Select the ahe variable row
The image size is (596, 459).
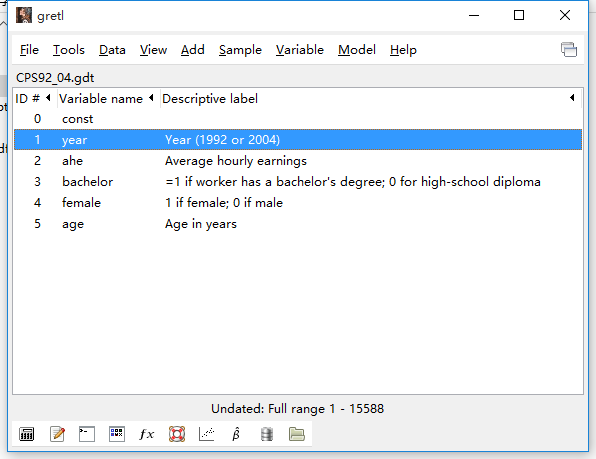pyautogui.click(x=298, y=161)
